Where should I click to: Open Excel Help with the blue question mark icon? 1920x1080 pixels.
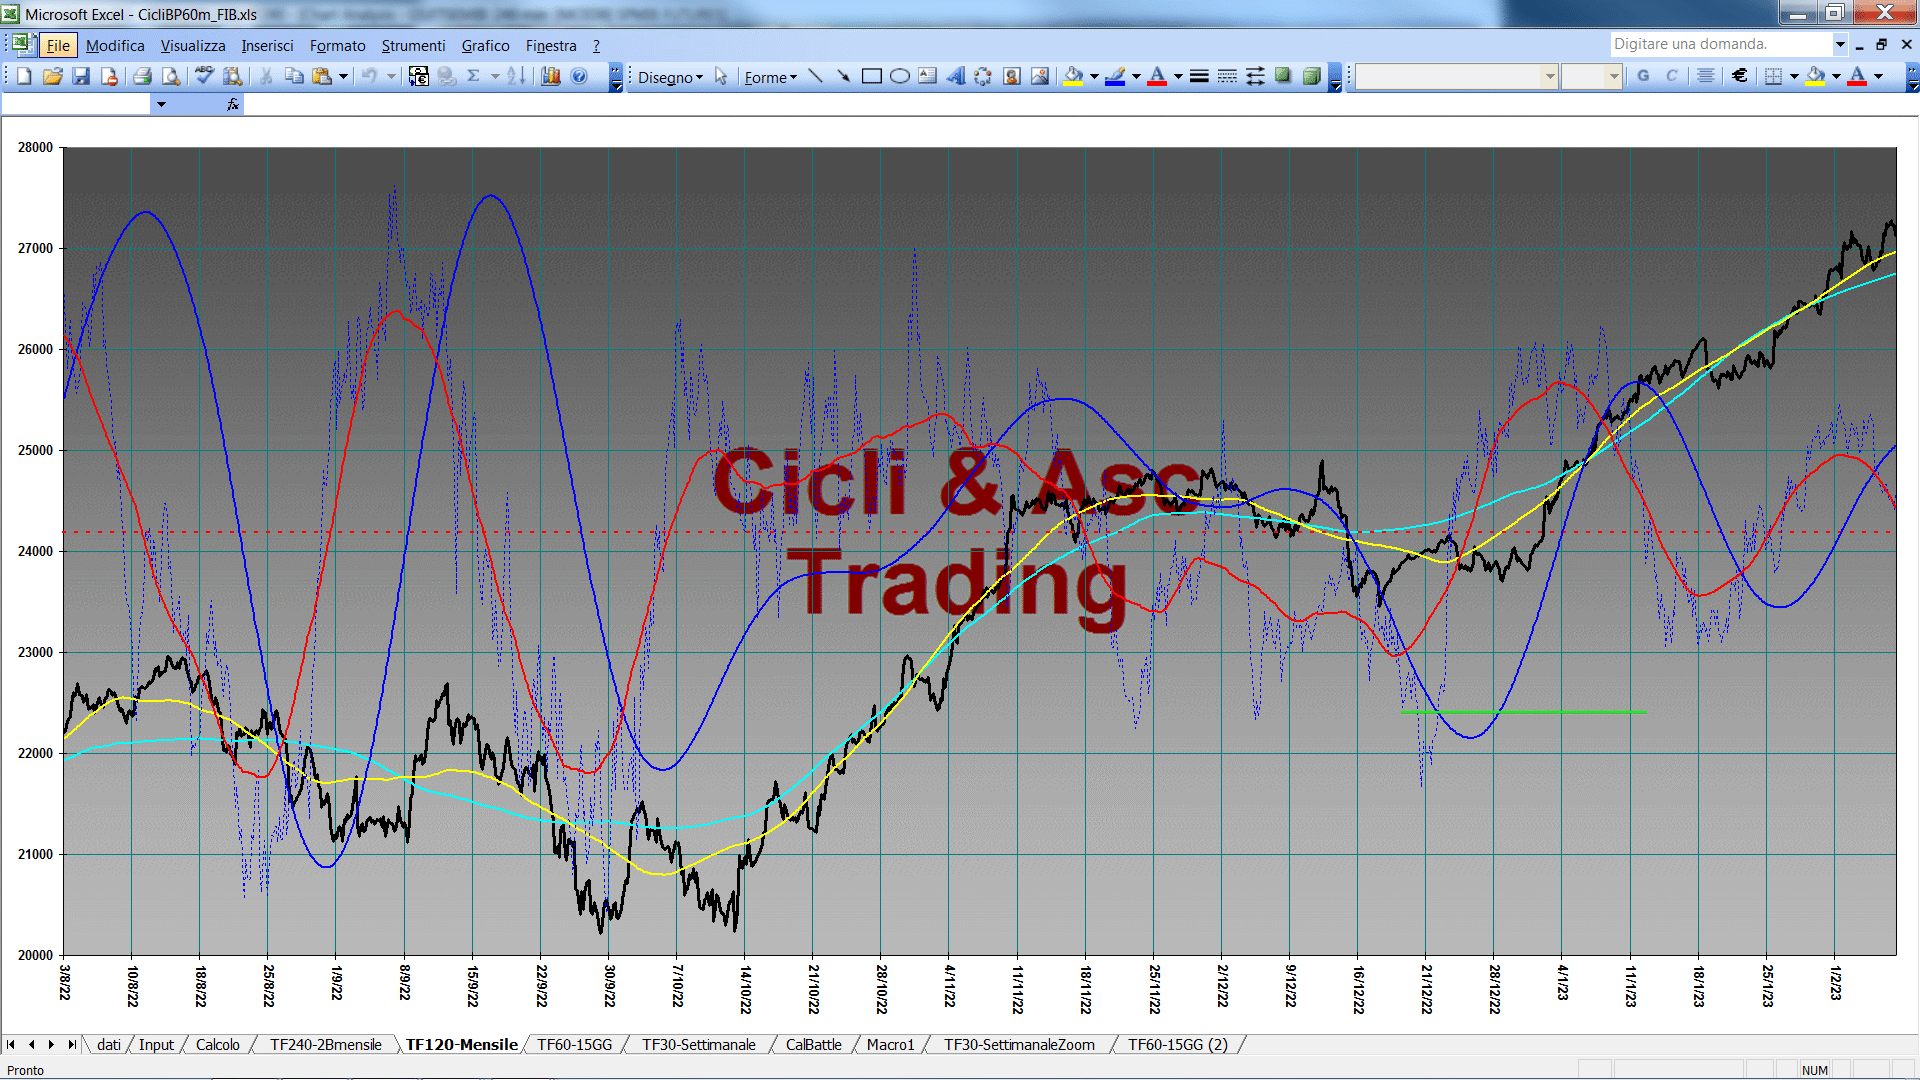[579, 76]
